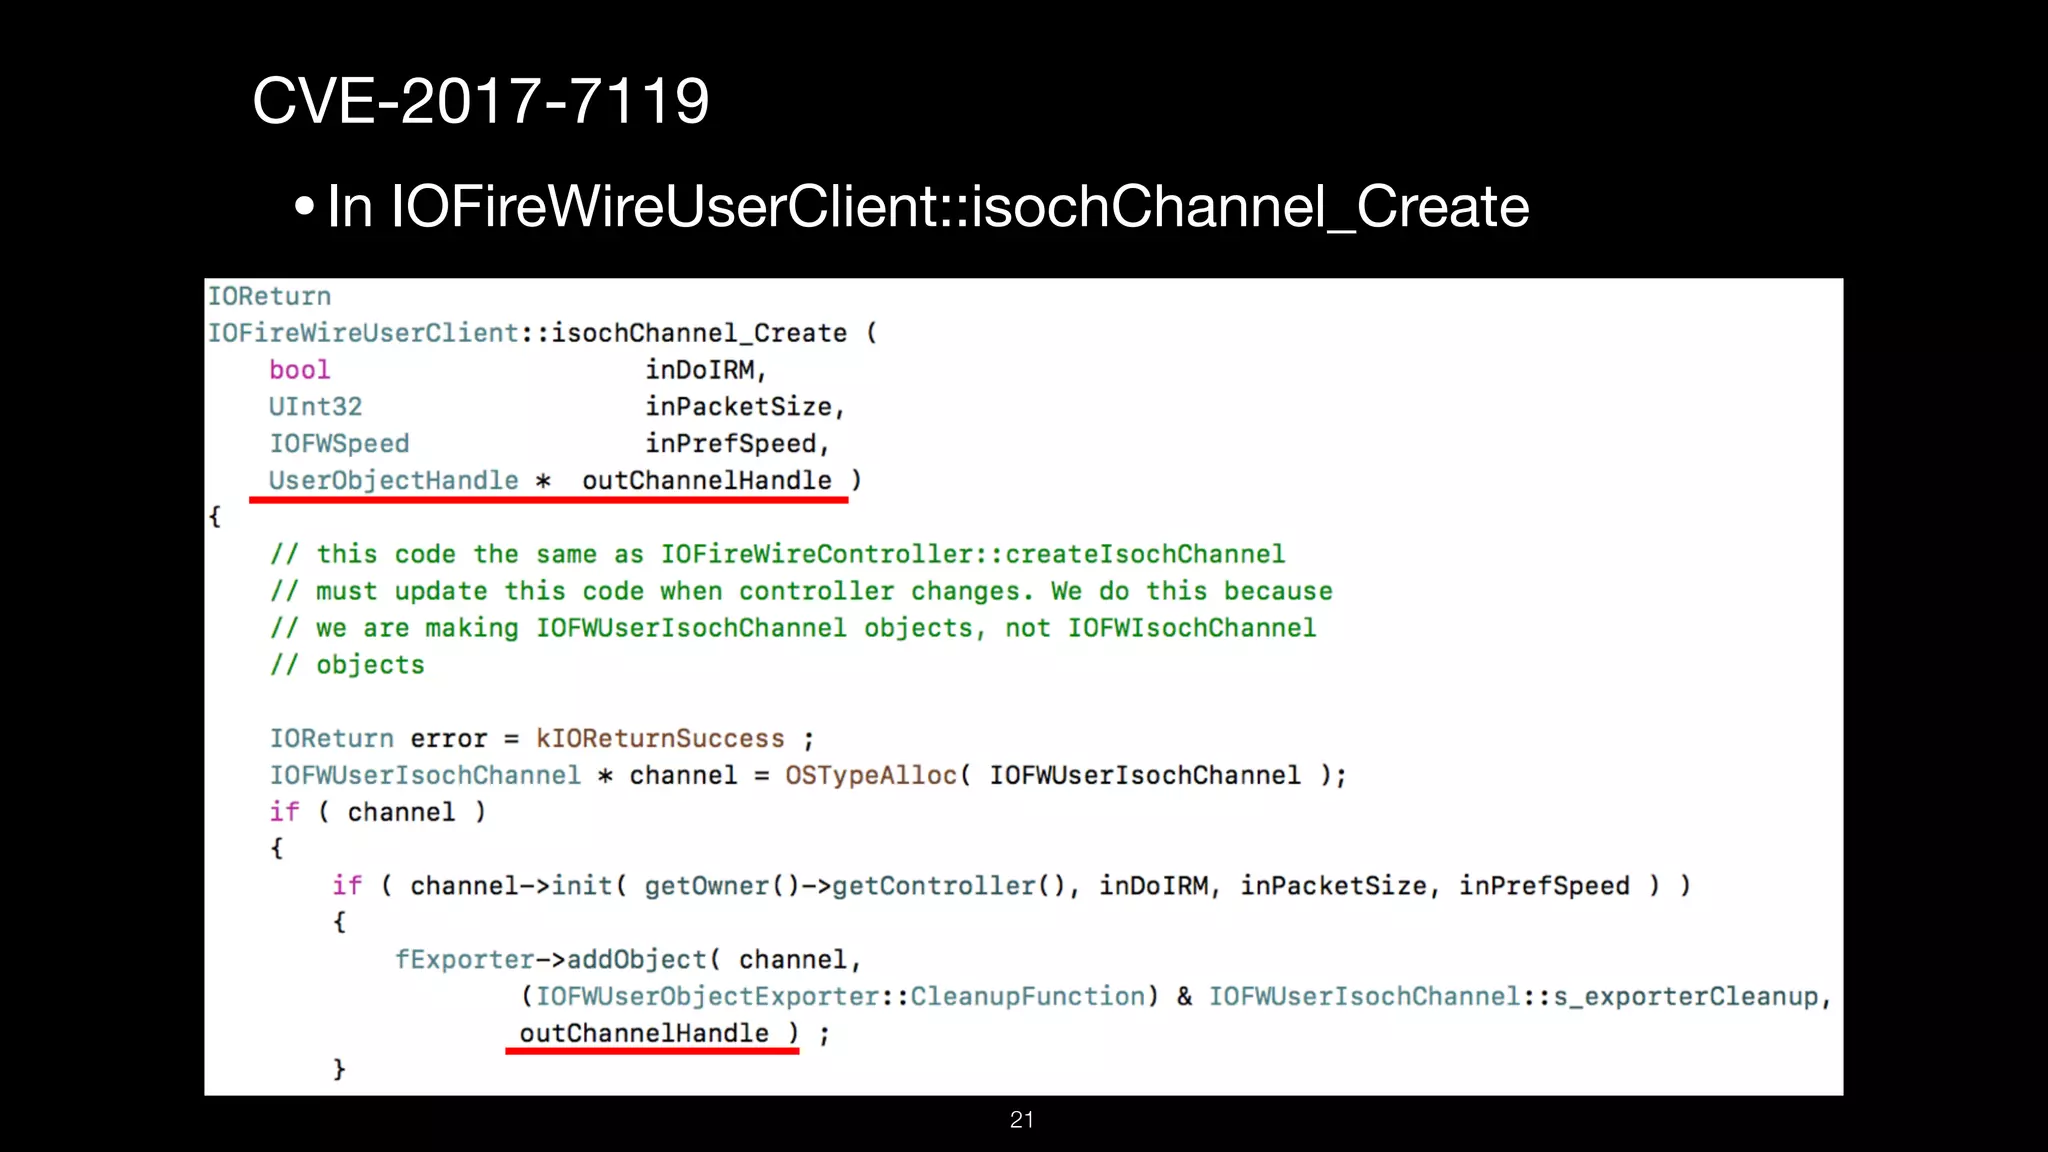Click the '// objects' comment line

coord(347,665)
